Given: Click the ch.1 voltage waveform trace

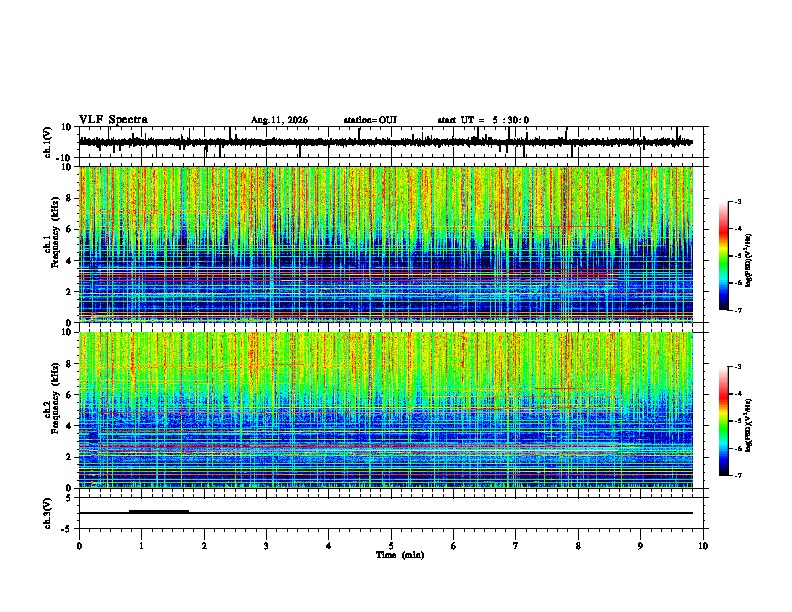Looking at the screenshot, I should point(385,142).
